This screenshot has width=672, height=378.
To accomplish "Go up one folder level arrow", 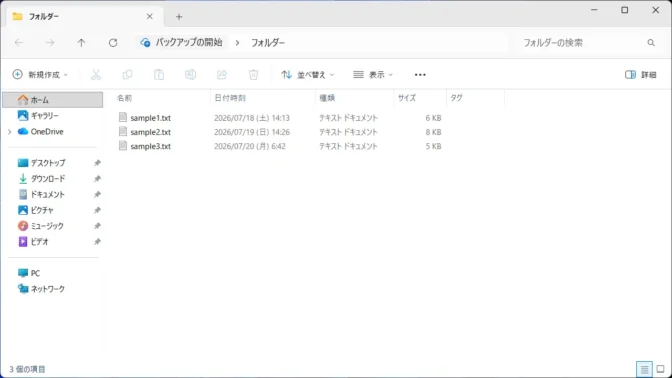I will [x=81, y=42].
